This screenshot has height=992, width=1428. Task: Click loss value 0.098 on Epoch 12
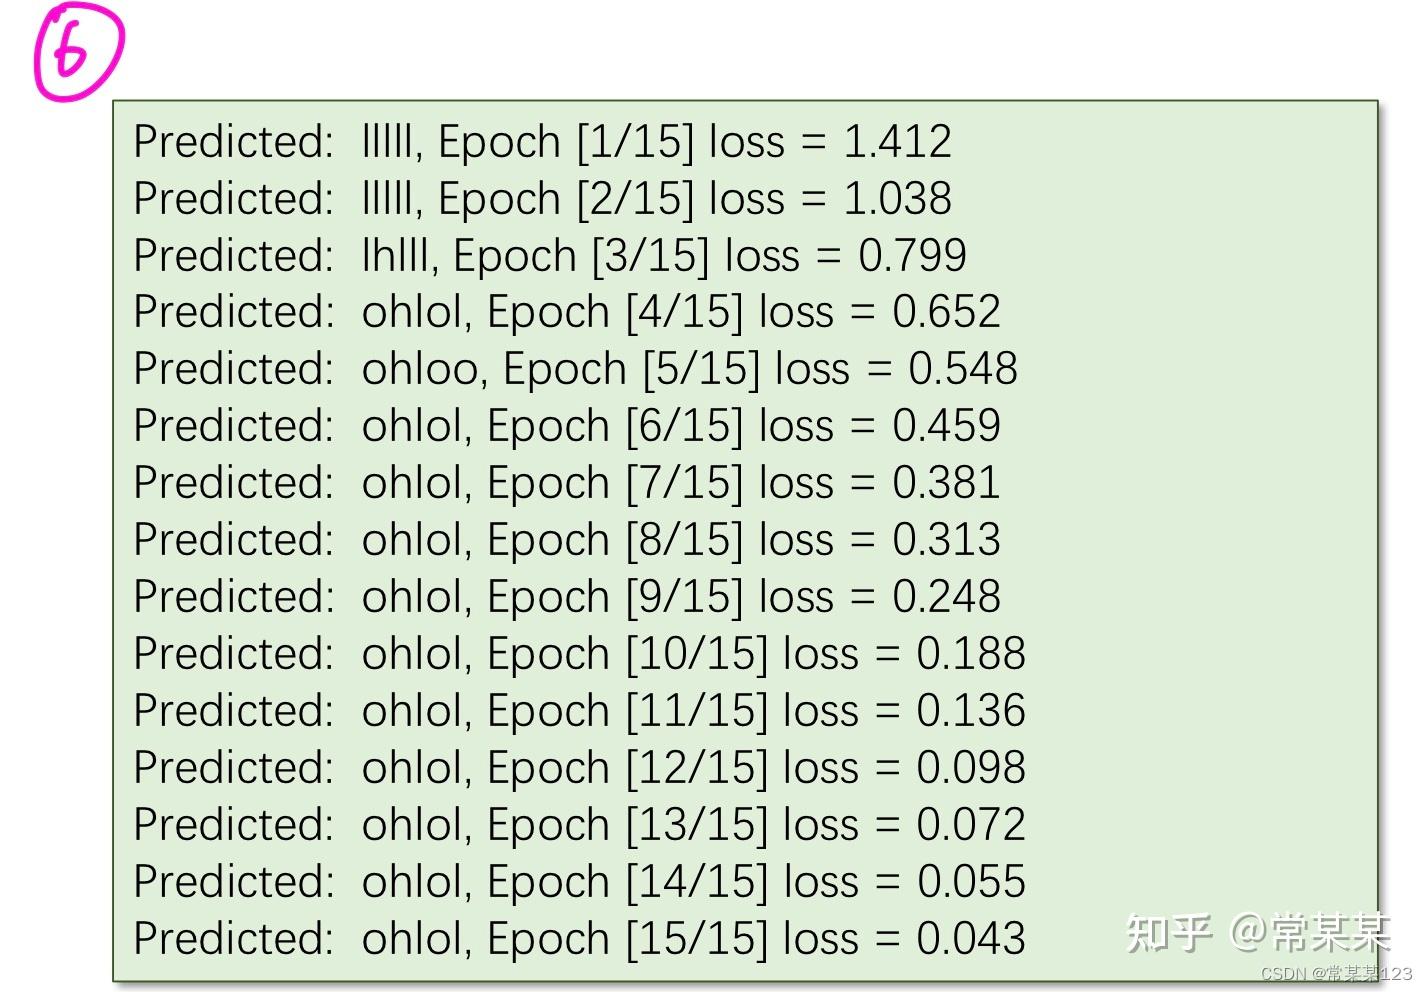971,768
